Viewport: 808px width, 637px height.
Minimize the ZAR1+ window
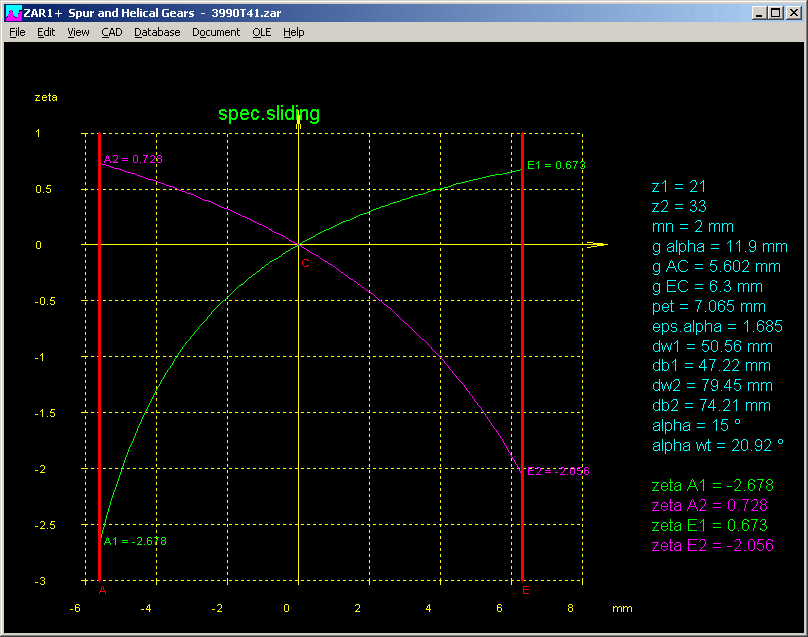click(x=759, y=12)
